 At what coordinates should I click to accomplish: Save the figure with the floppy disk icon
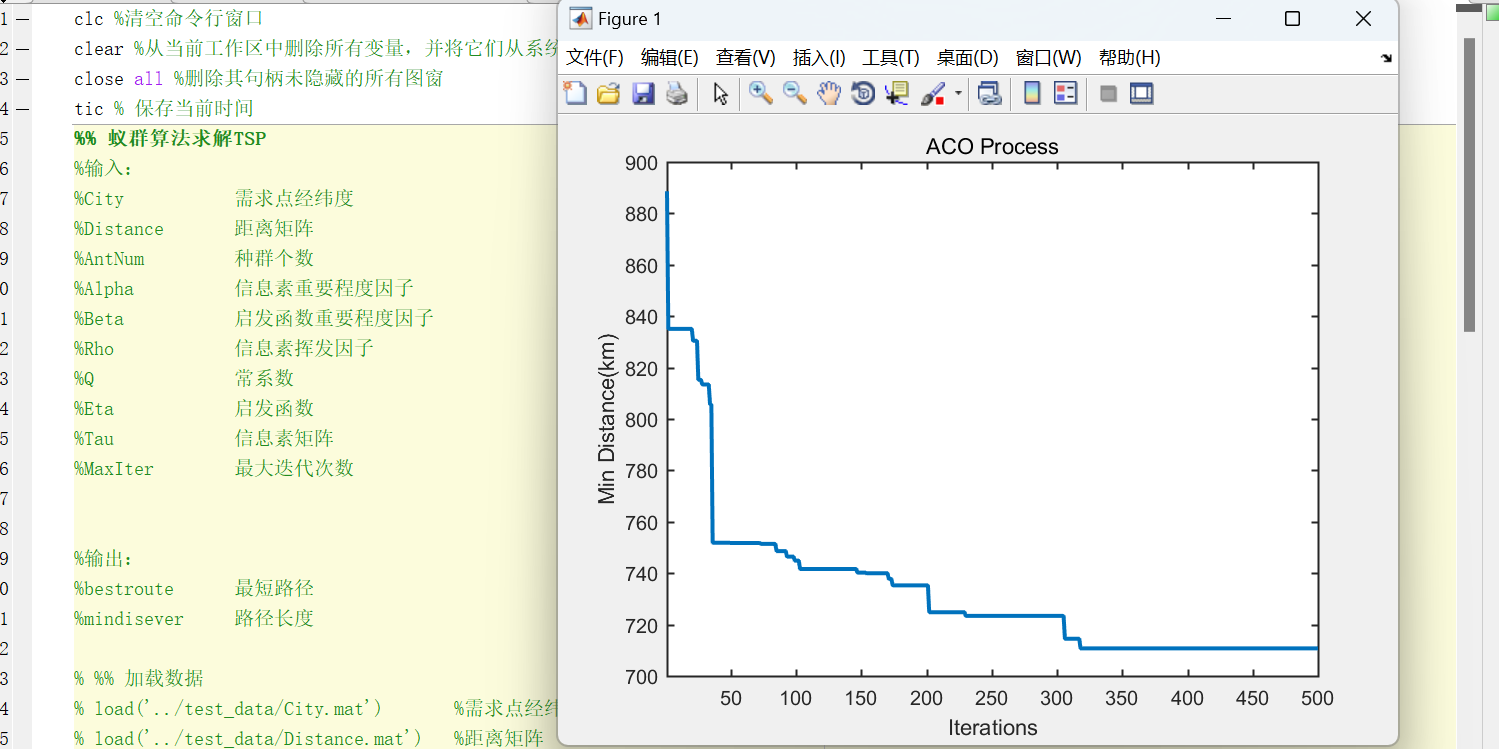click(x=643, y=94)
